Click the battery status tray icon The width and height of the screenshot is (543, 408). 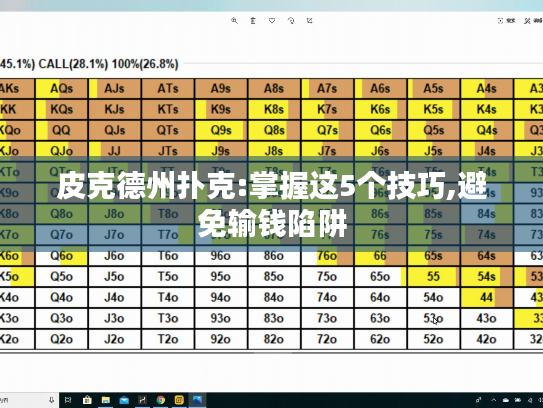point(518,400)
